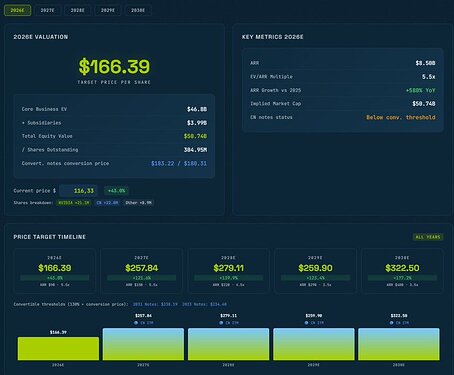This screenshot has height=375, width=454.
Task: Click the 2027E bar in the chart
Action: tap(143, 344)
